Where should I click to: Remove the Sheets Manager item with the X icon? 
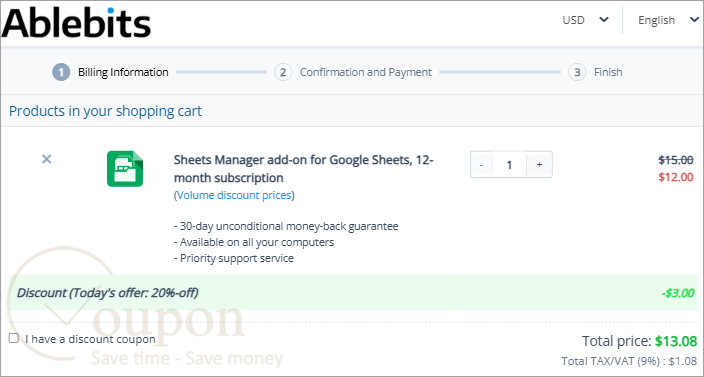click(47, 159)
